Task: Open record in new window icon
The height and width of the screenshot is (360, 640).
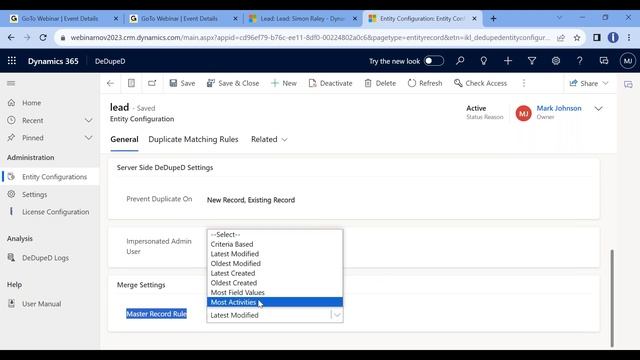Action: [152, 83]
